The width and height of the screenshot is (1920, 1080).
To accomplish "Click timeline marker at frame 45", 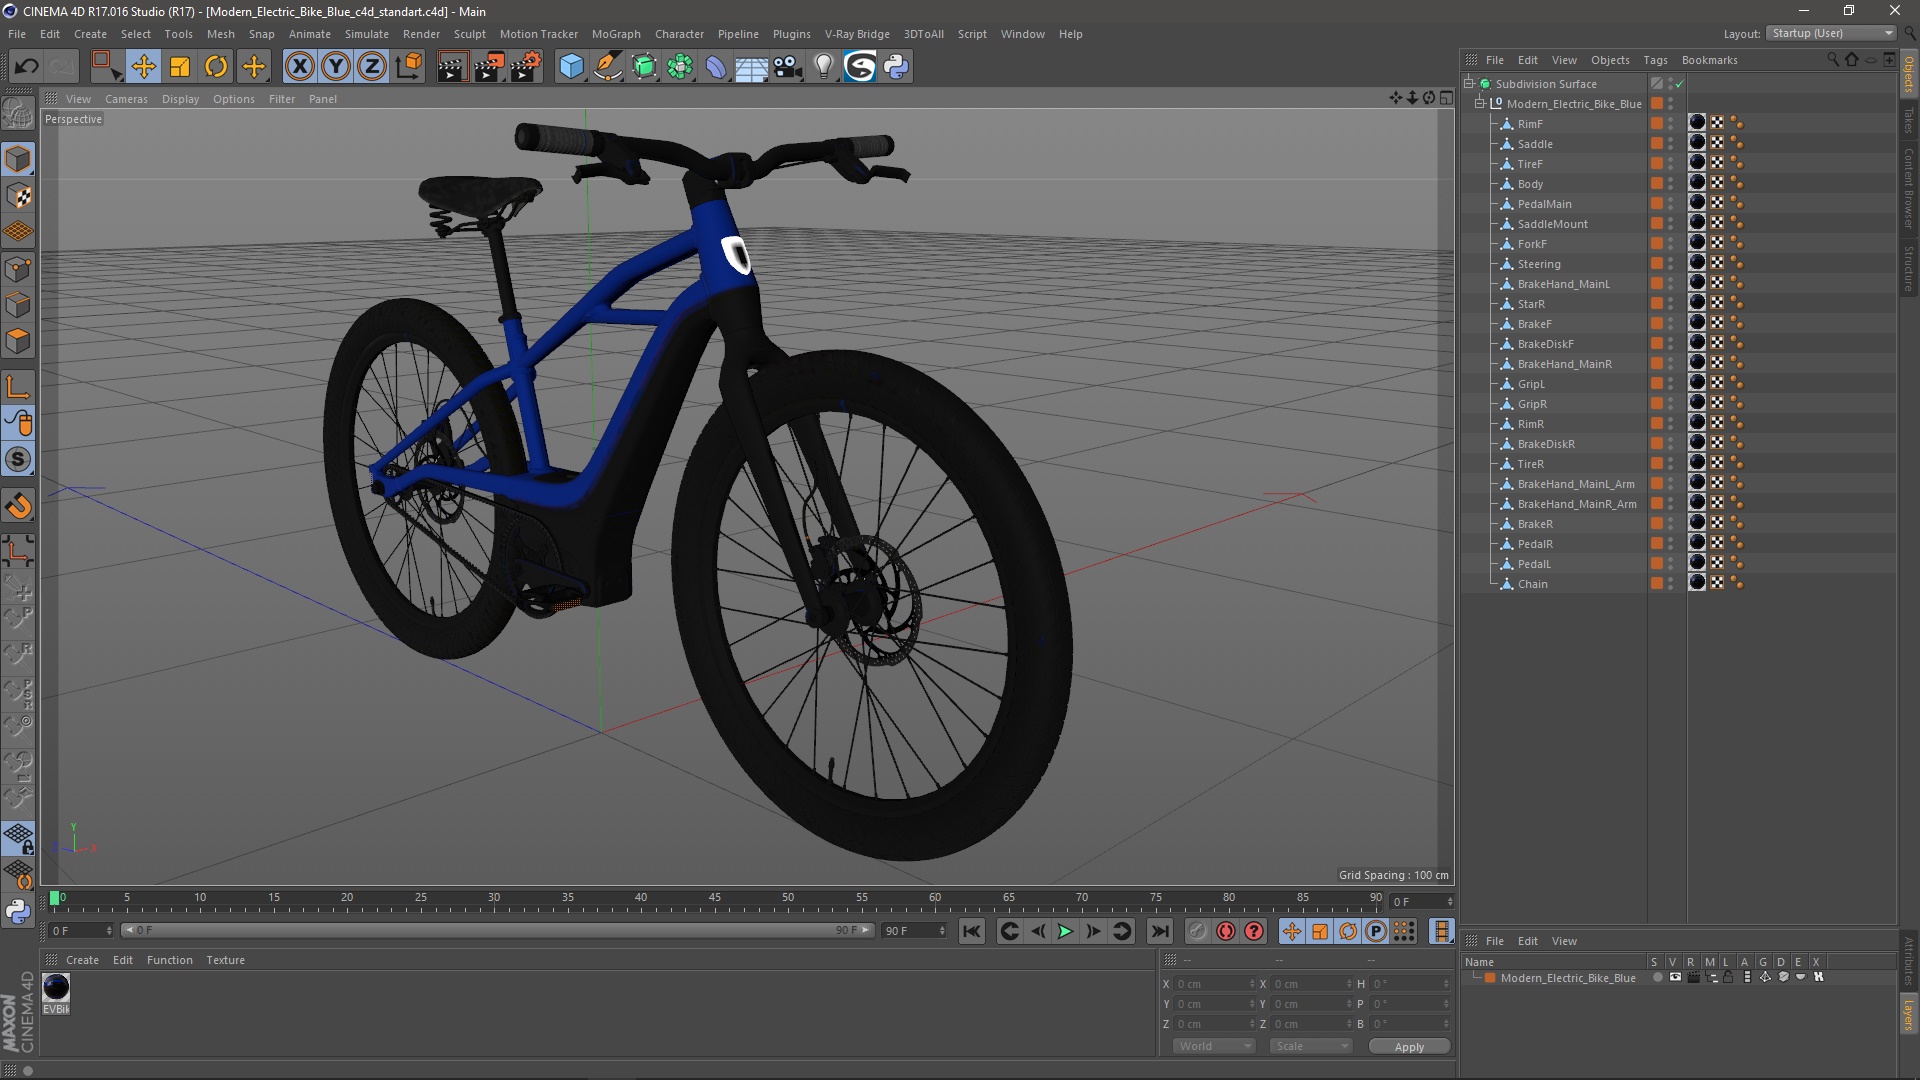I will coord(714,899).
